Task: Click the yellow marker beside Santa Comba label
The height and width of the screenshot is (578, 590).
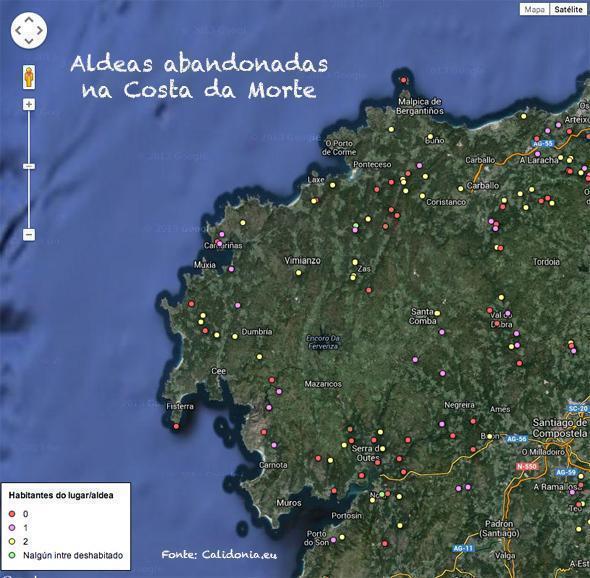Action: point(437,313)
